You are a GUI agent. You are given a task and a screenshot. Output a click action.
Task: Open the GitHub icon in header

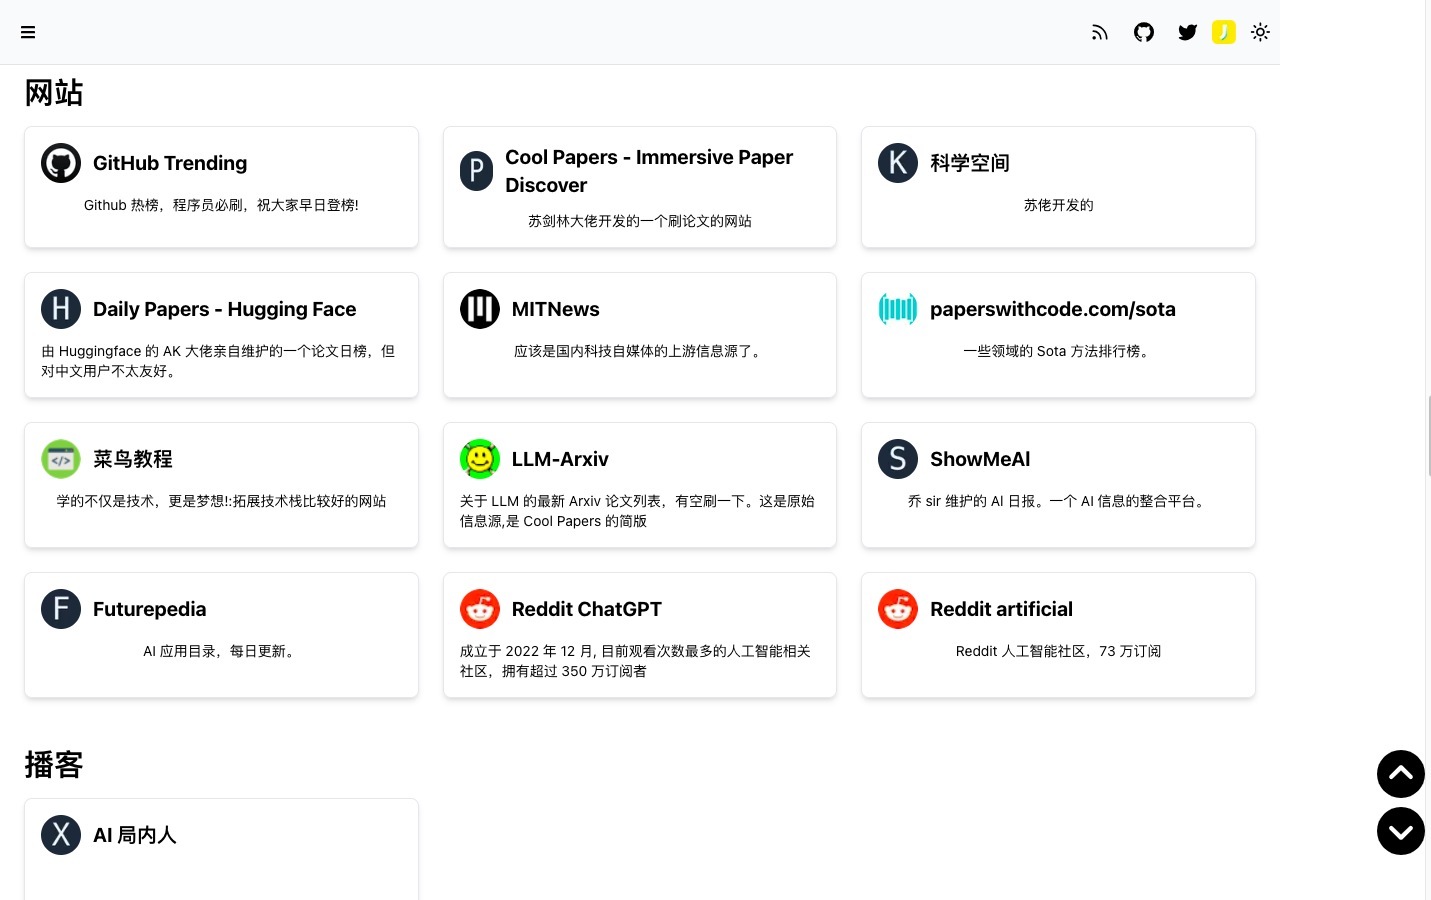click(x=1144, y=32)
